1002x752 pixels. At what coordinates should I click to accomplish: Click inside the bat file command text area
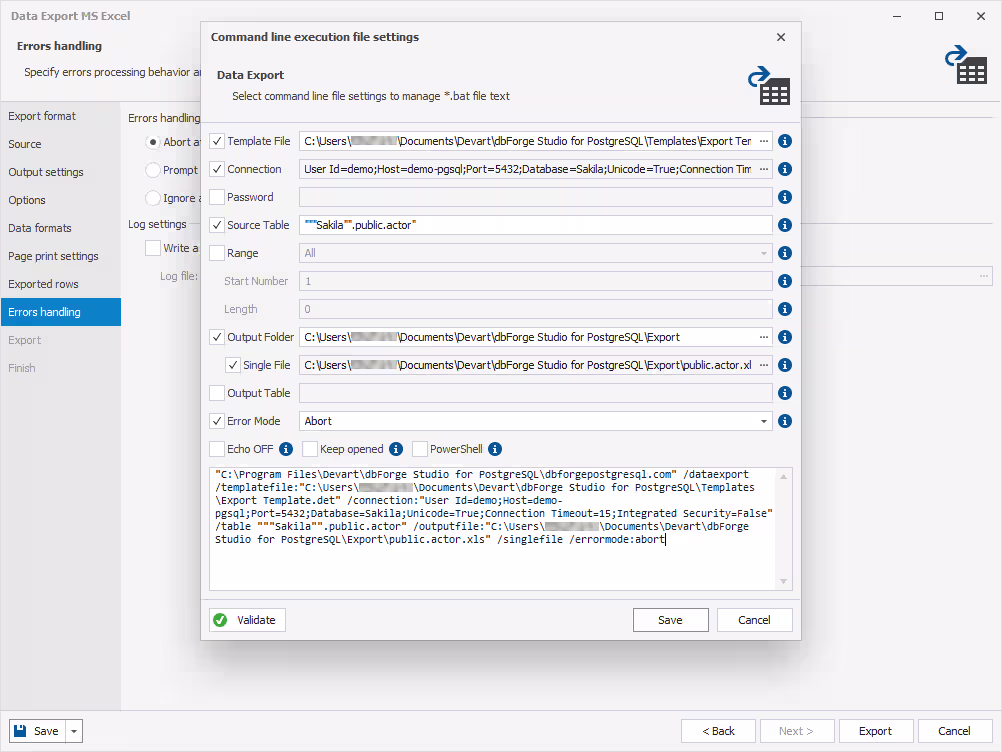pos(492,529)
